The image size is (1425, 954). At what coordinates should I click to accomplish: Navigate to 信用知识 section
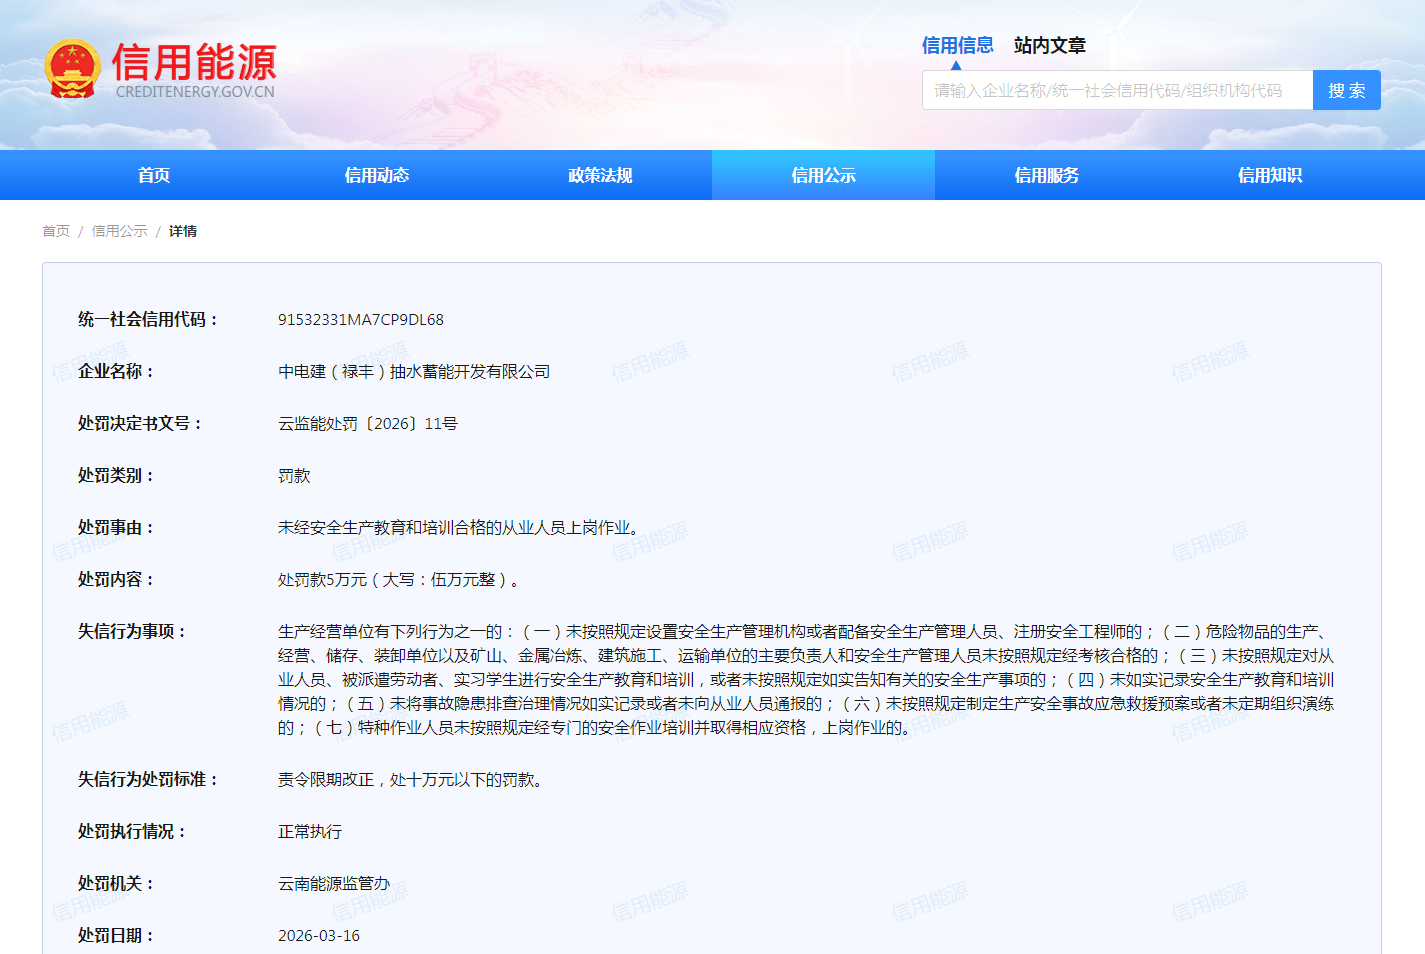coord(1269,175)
